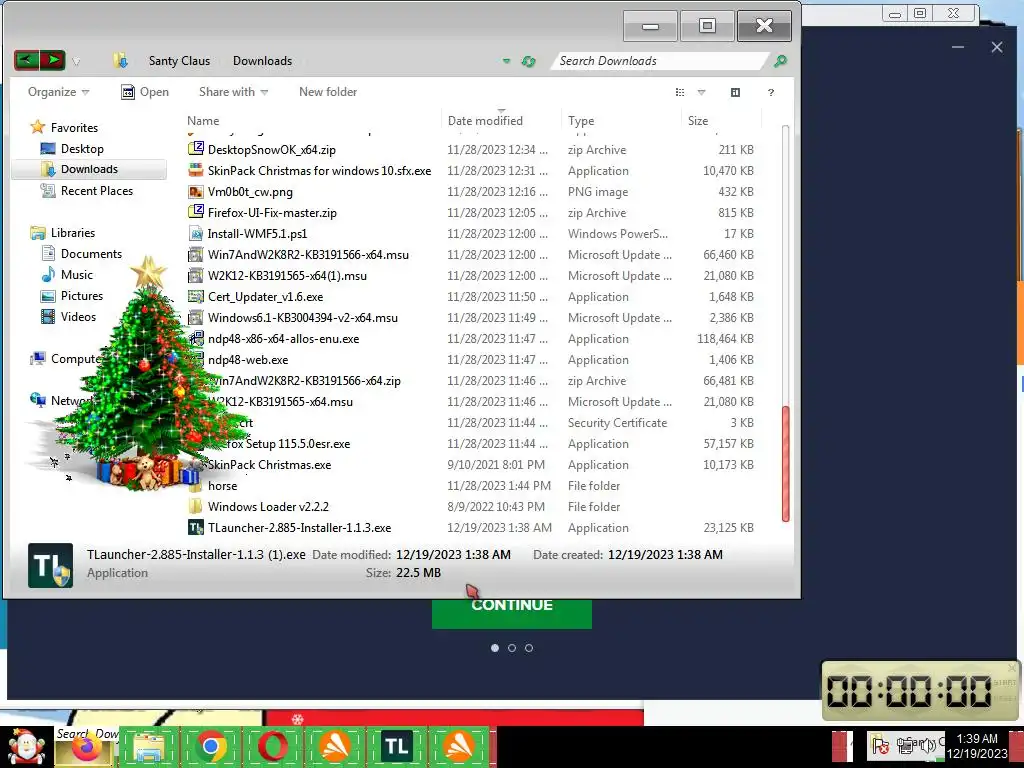Open help with the question mark icon
This screenshot has width=1024, height=768.
coord(771,92)
